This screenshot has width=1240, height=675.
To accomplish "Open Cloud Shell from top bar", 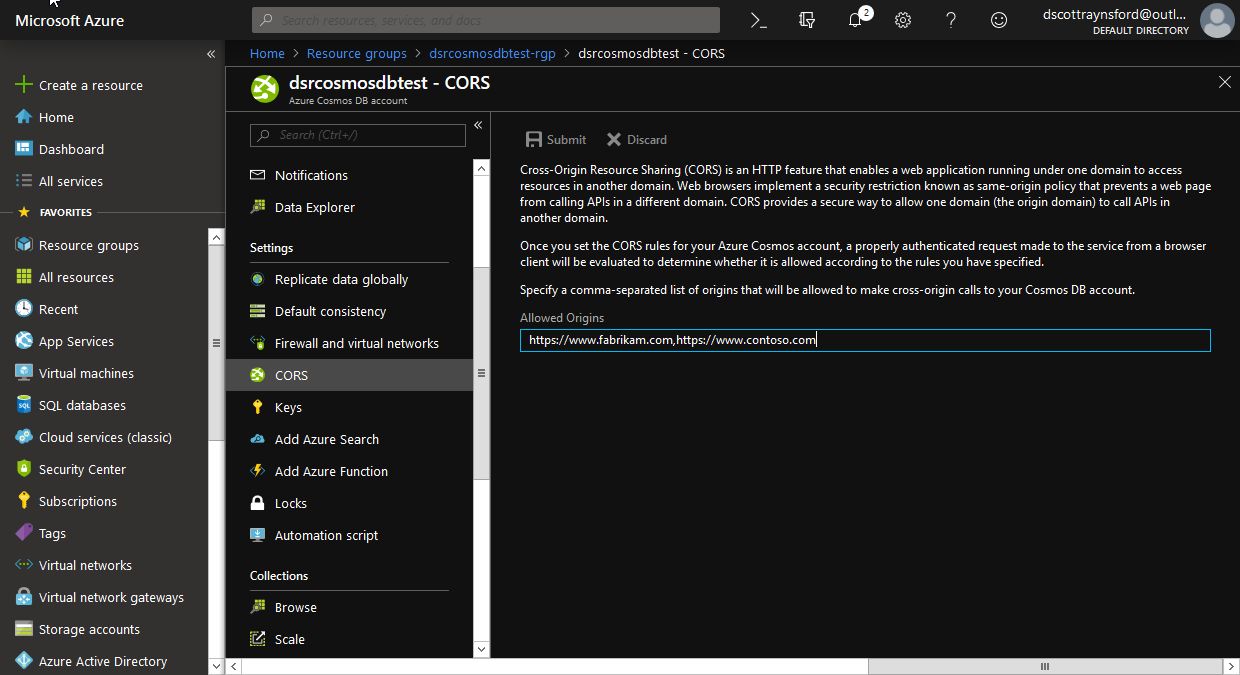I will coord(759,20).
